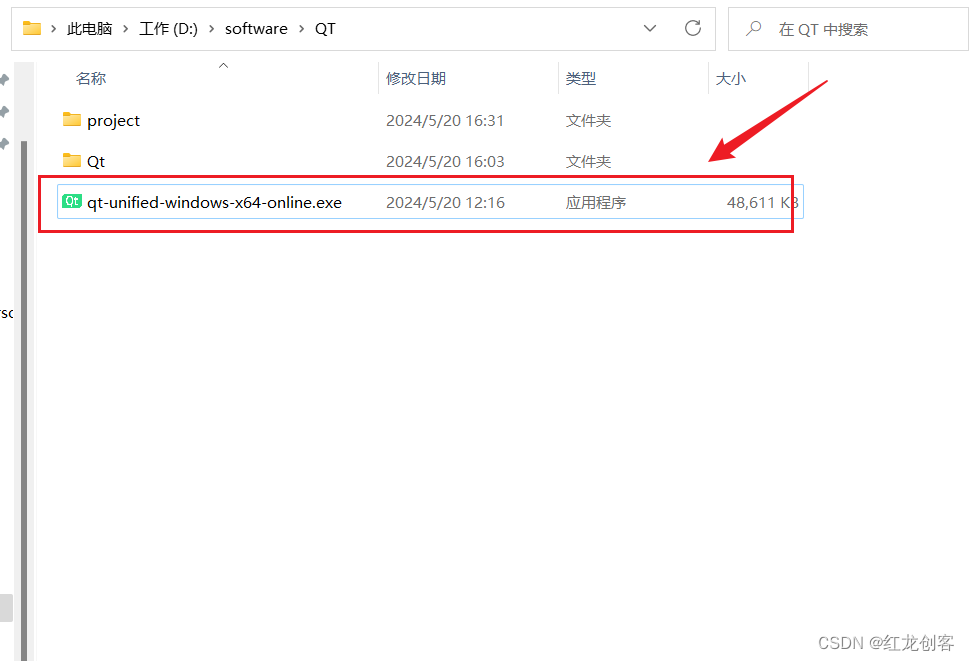Click date 2024/5/20 16:03
970x661 pixels.
(445, 161)
